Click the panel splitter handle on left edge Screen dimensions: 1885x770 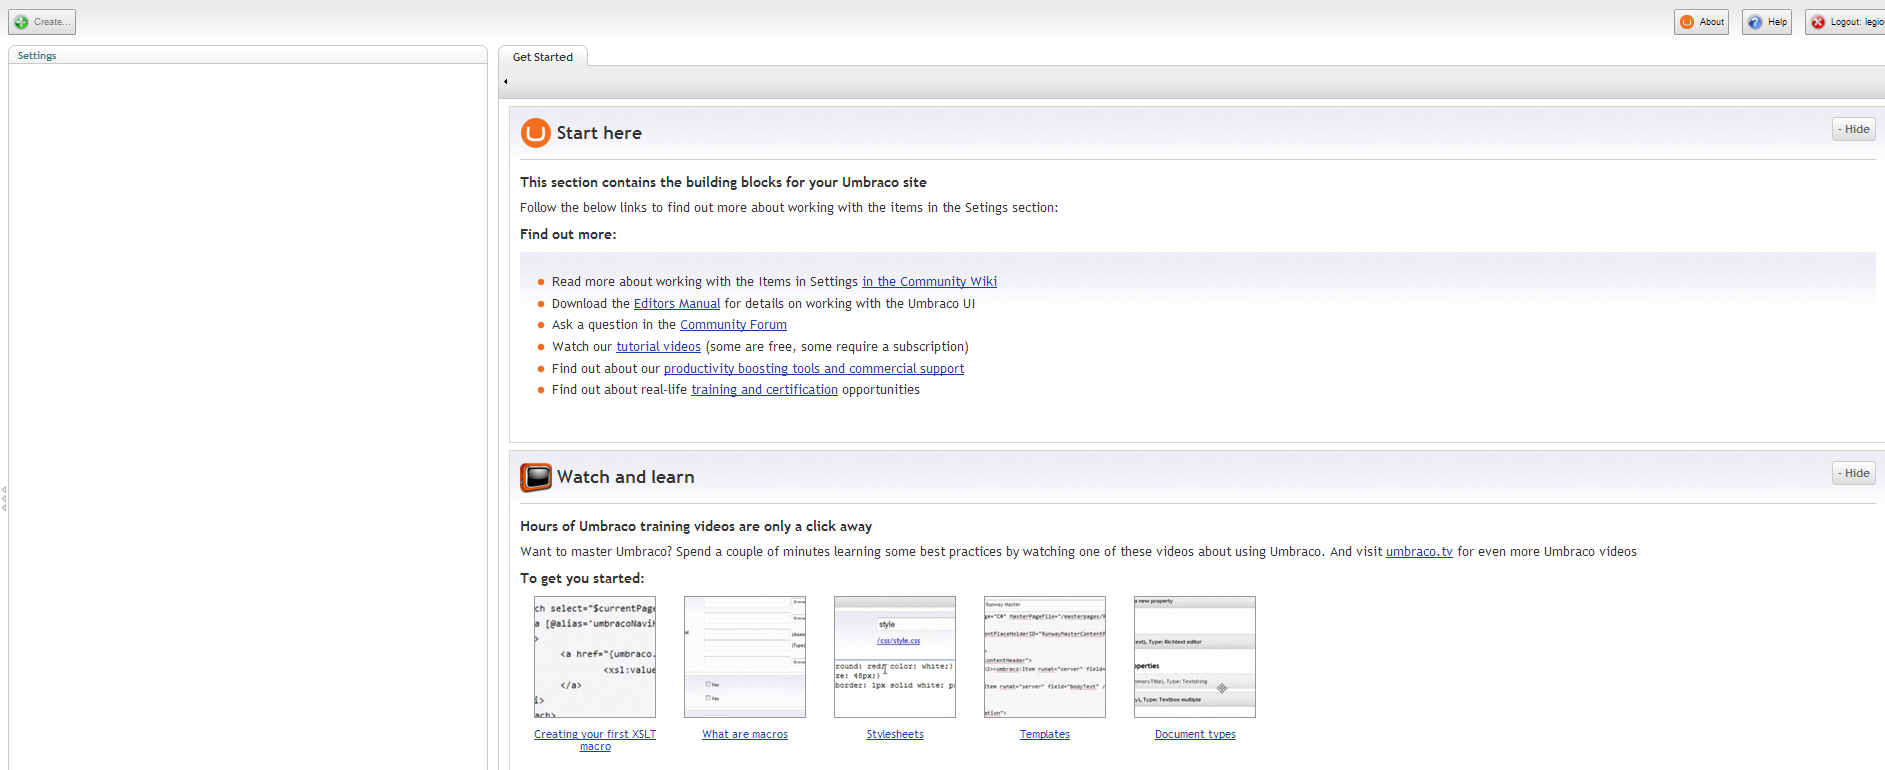pyautogui.click(x=4, y=498)
